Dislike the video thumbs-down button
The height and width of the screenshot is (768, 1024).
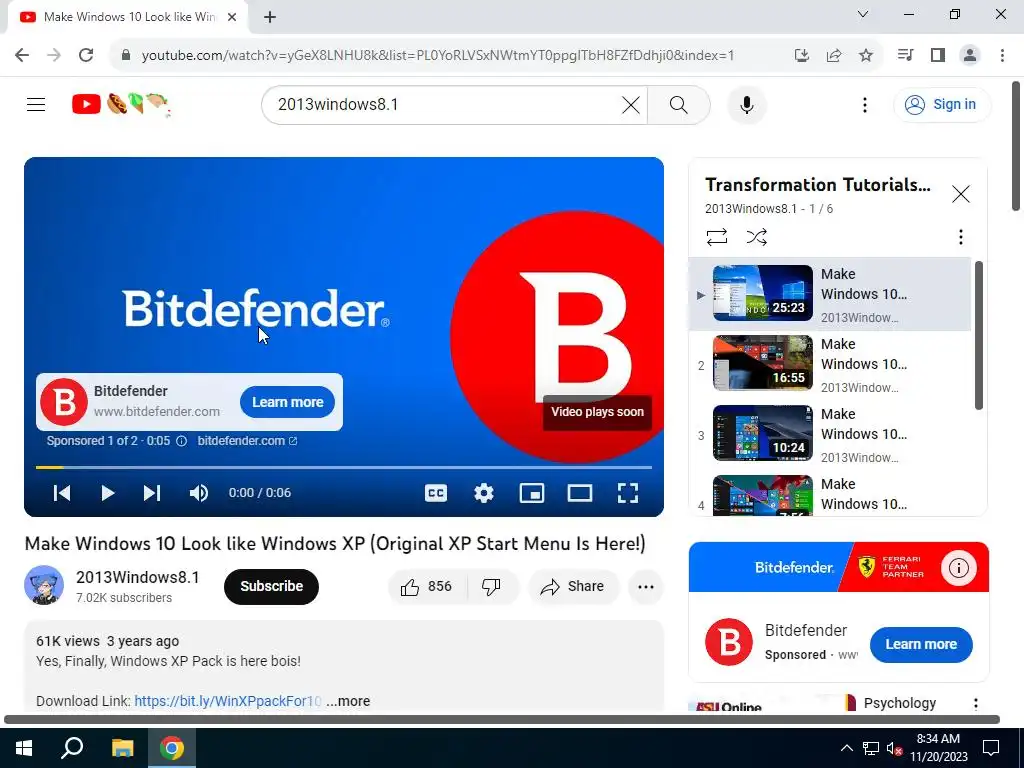[x=491, y=586]
